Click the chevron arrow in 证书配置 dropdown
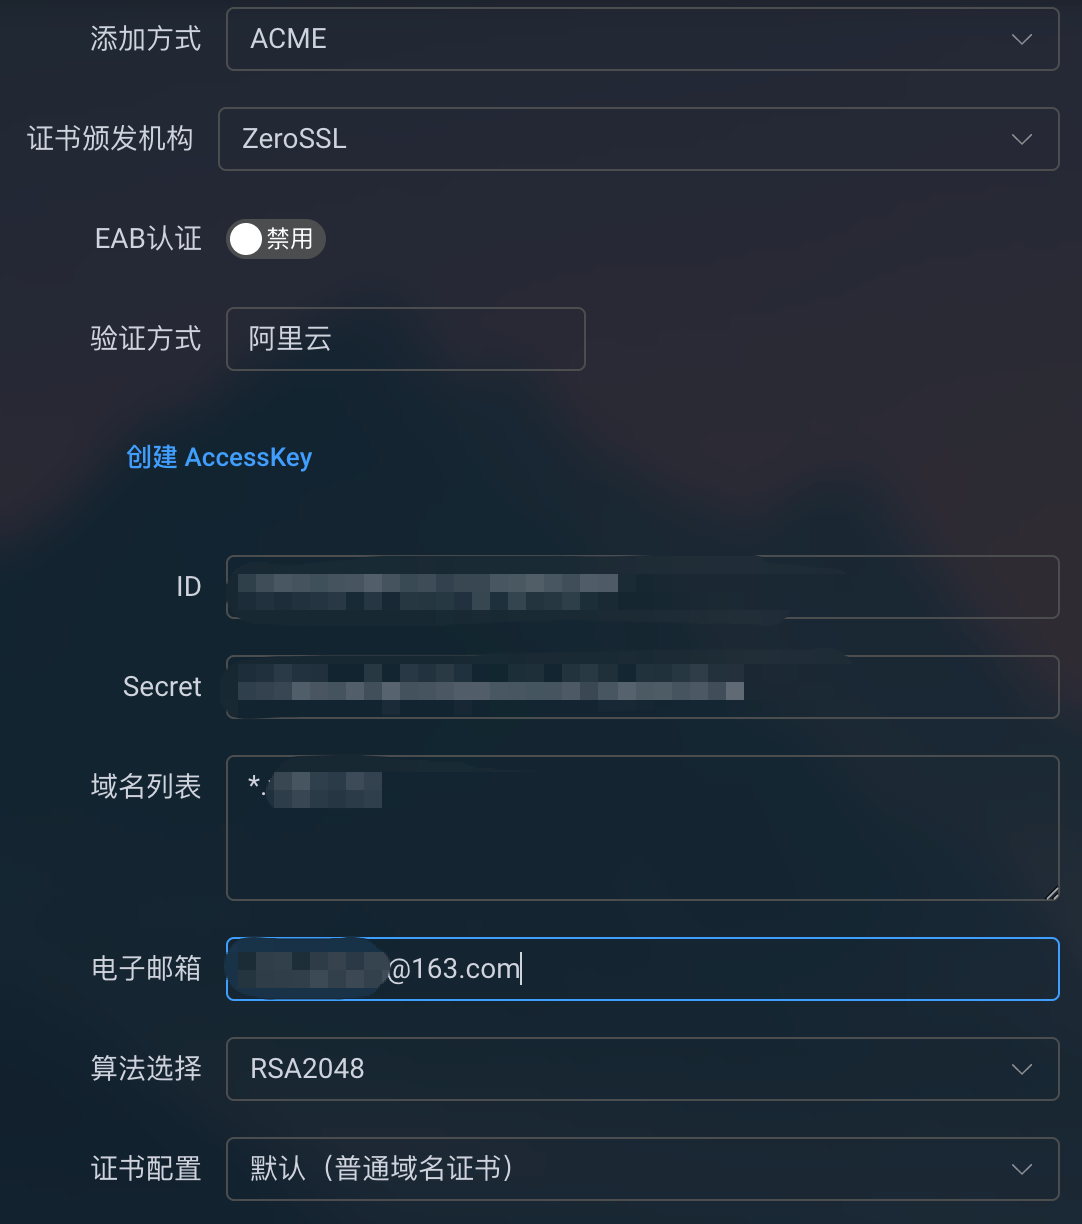Screen dimensions: 1082x1224 tap(1021, 1169)
